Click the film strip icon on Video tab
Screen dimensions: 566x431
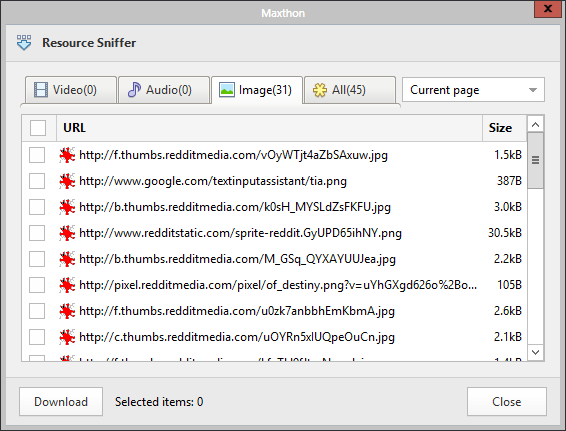pyautogui.click(x=40, y=90)
